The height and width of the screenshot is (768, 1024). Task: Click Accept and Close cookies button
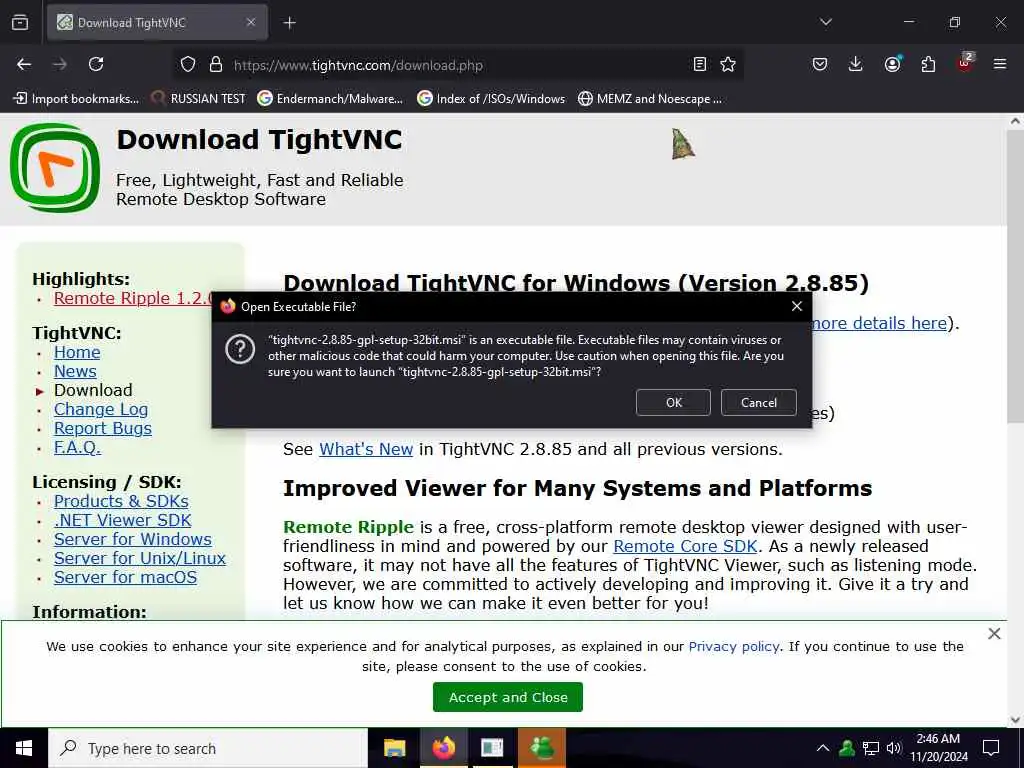(507, 697)
